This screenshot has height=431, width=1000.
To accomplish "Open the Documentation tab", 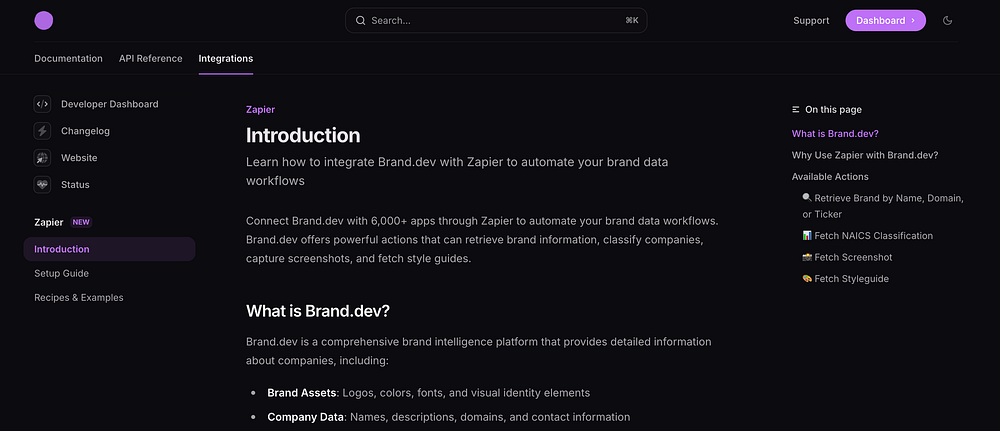I will pyautogui.click(x=68, y=58).
